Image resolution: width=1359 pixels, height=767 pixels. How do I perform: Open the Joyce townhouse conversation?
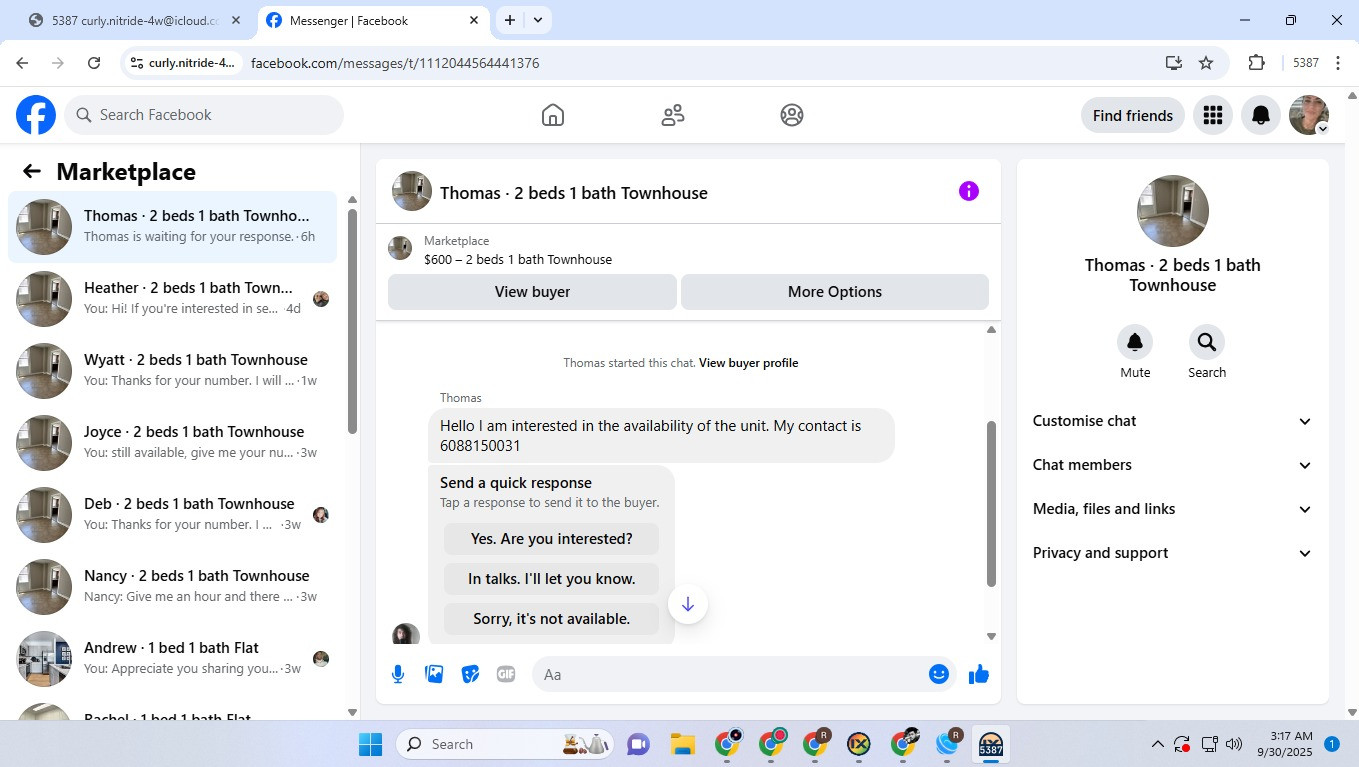click(x=172, y=443)
